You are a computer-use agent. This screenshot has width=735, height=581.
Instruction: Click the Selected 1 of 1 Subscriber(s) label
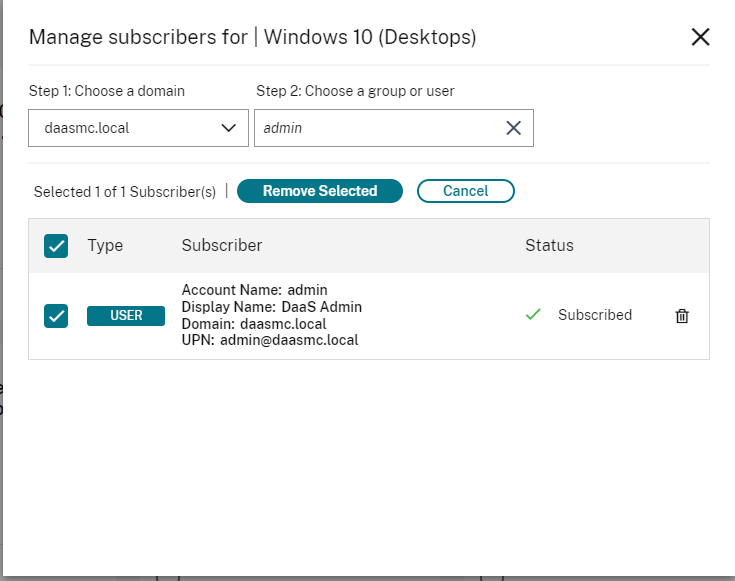(x=125, y=192)
